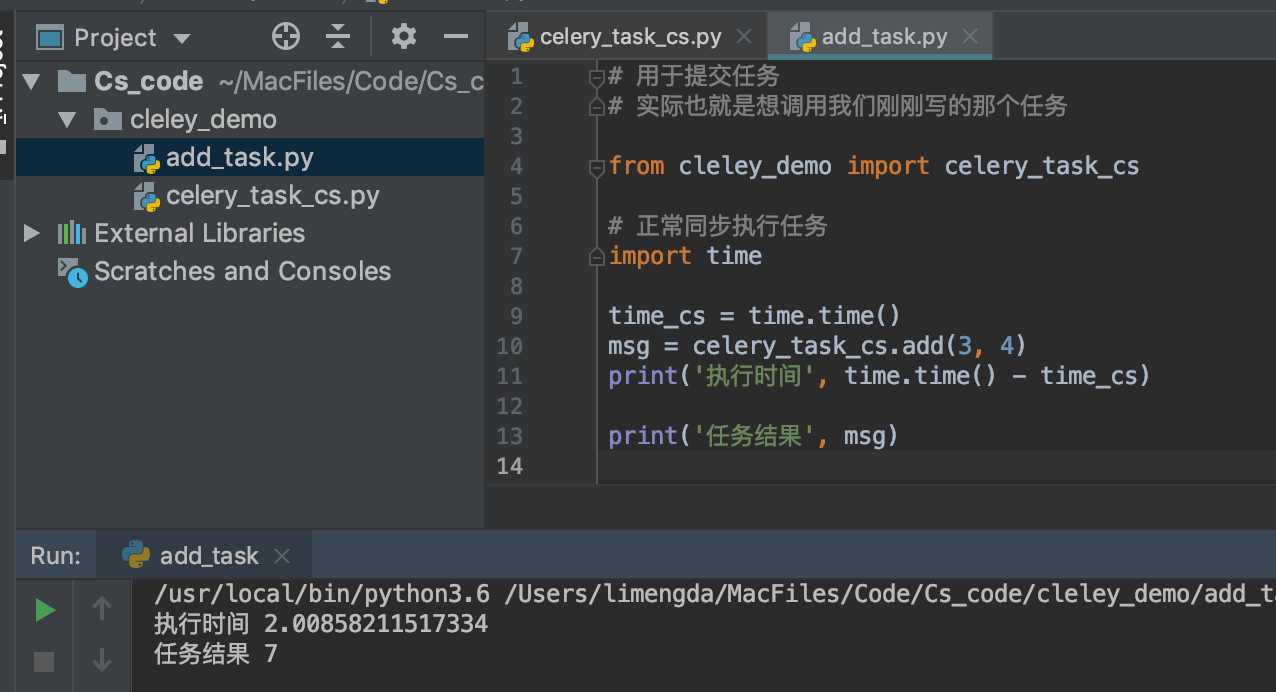Screen dimensions: 1276x692
Task: Click External Libraries label
Action: pos(199,233)
